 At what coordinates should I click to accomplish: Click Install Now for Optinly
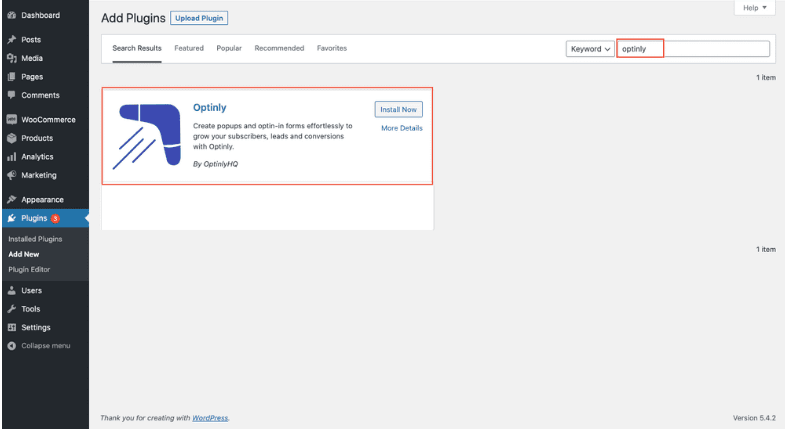pos(399,110)
